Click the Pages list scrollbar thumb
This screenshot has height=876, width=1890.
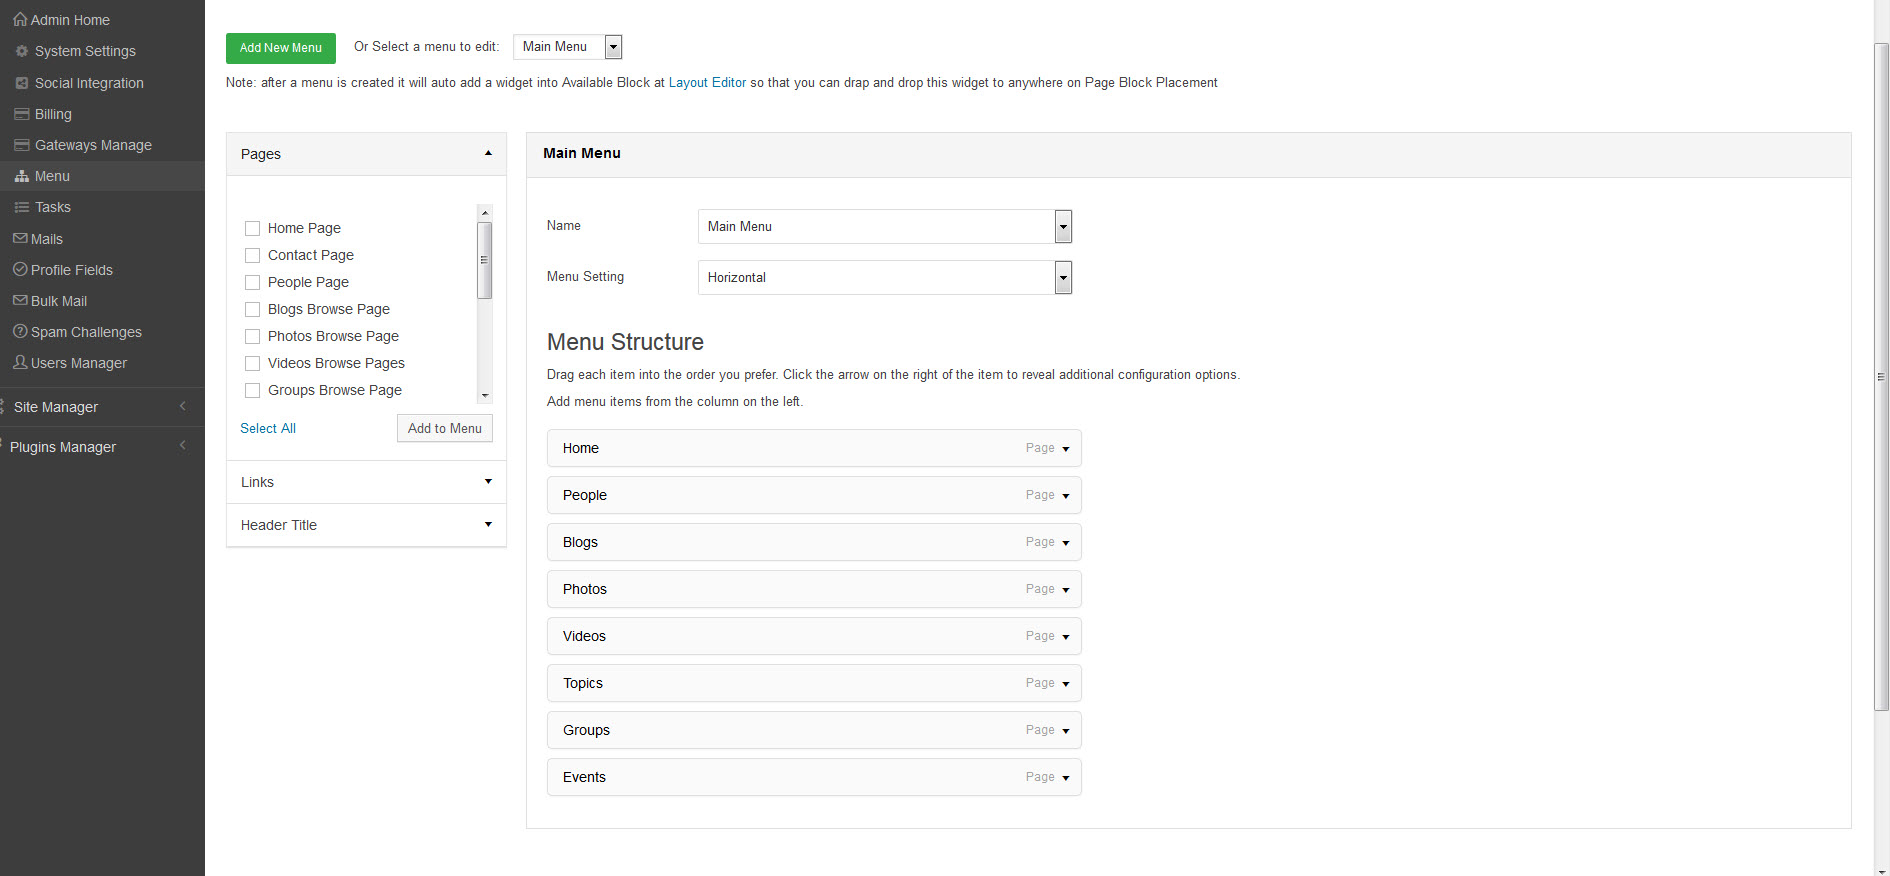click(485, 260)
